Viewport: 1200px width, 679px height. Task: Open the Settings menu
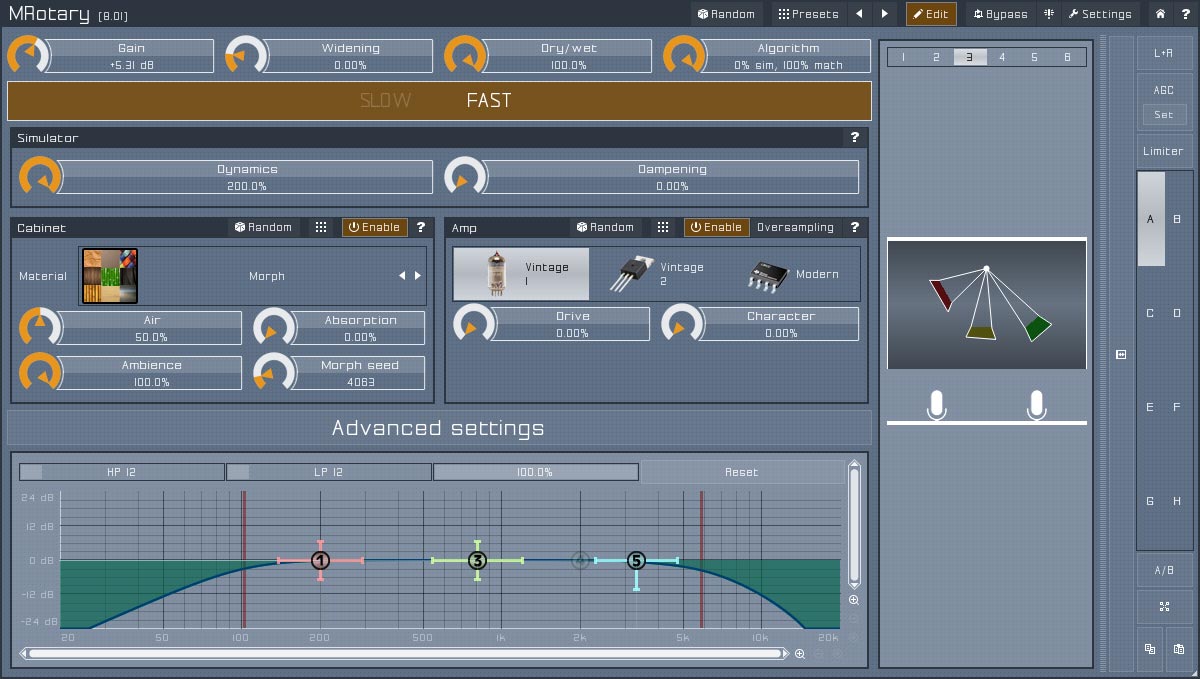pos(1100,14)
